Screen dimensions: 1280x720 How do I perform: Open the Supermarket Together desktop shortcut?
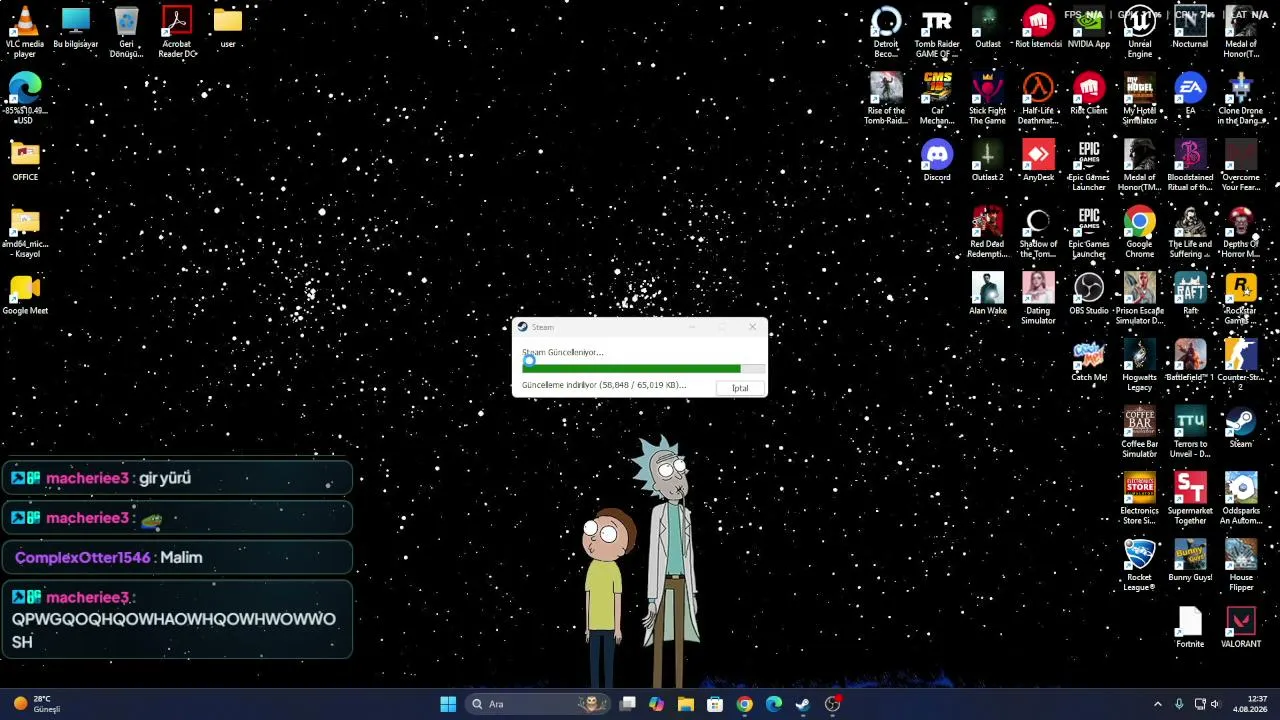[1190, 498]
